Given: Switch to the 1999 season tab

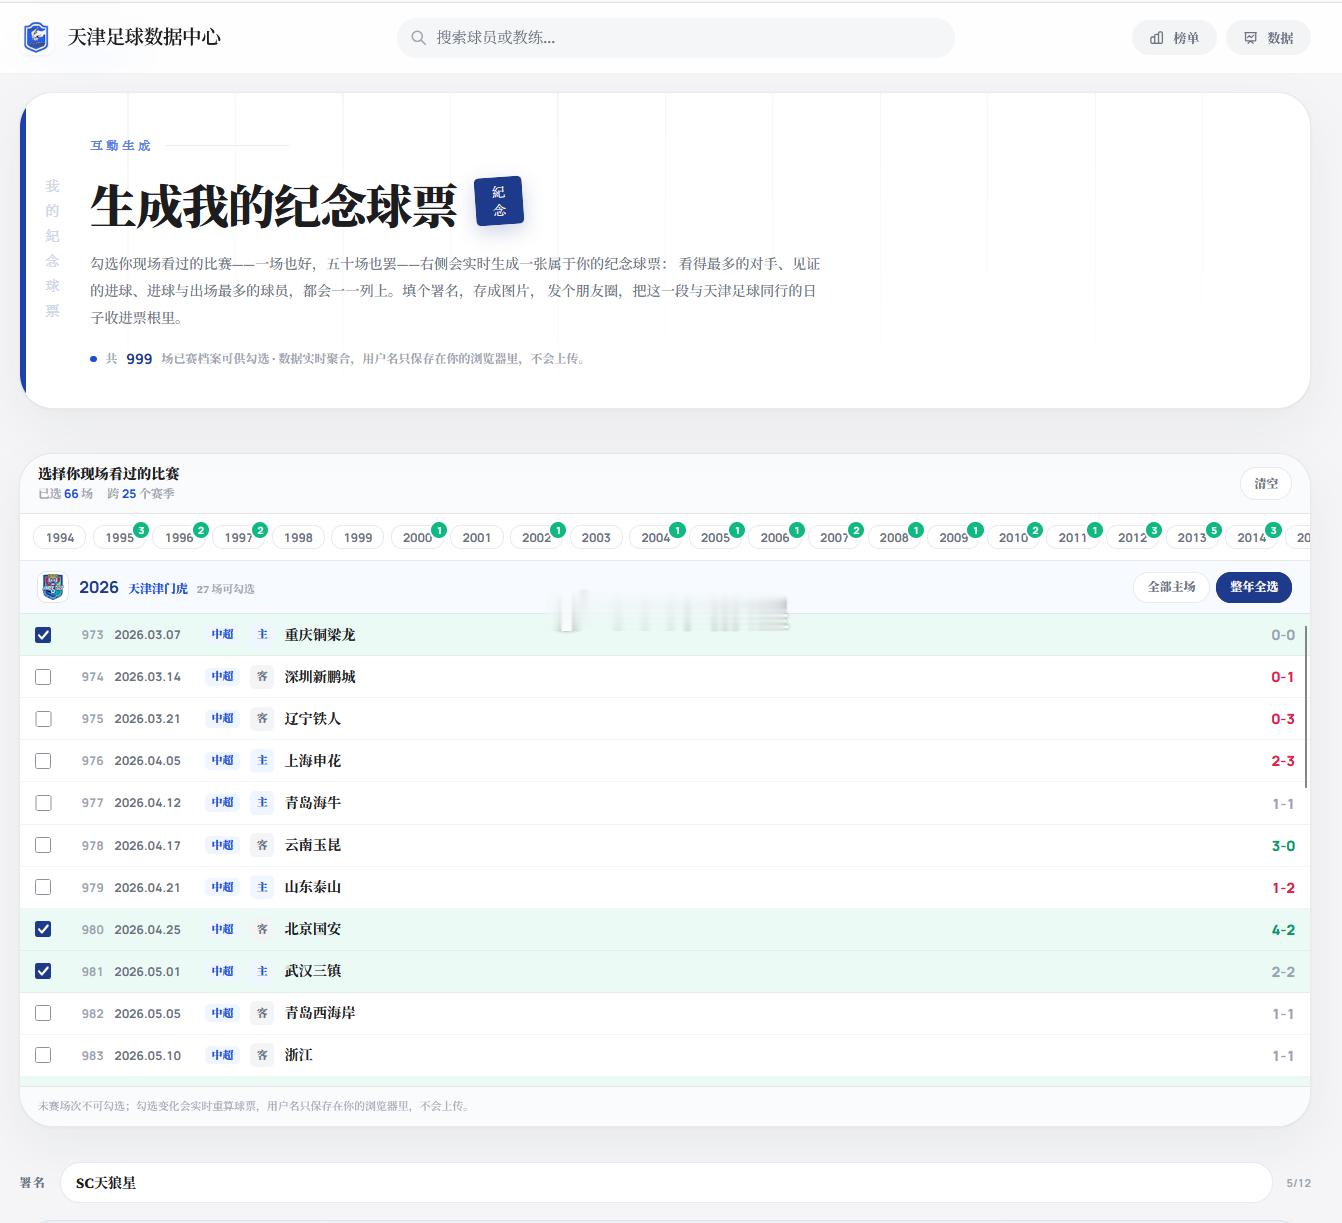Looking at the screenshot, I should (x=358, y=537).
